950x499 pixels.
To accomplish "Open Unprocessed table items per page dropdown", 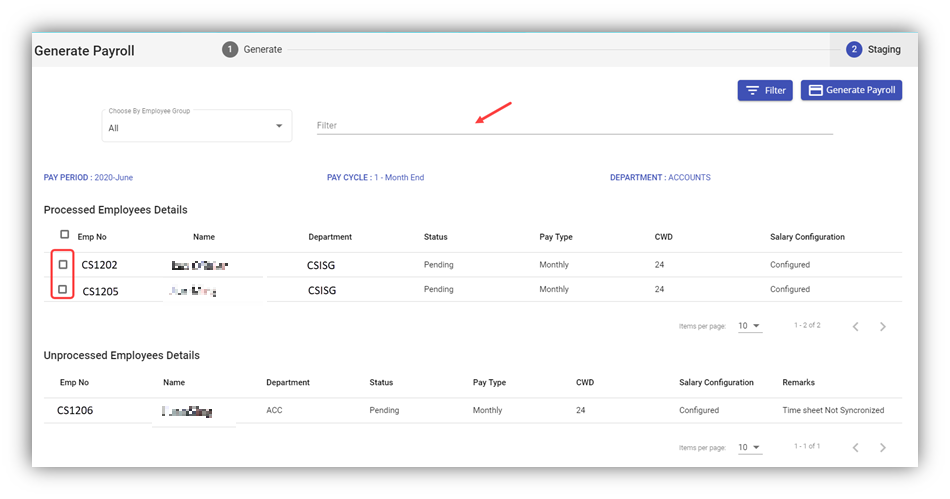I will [749, 447].
